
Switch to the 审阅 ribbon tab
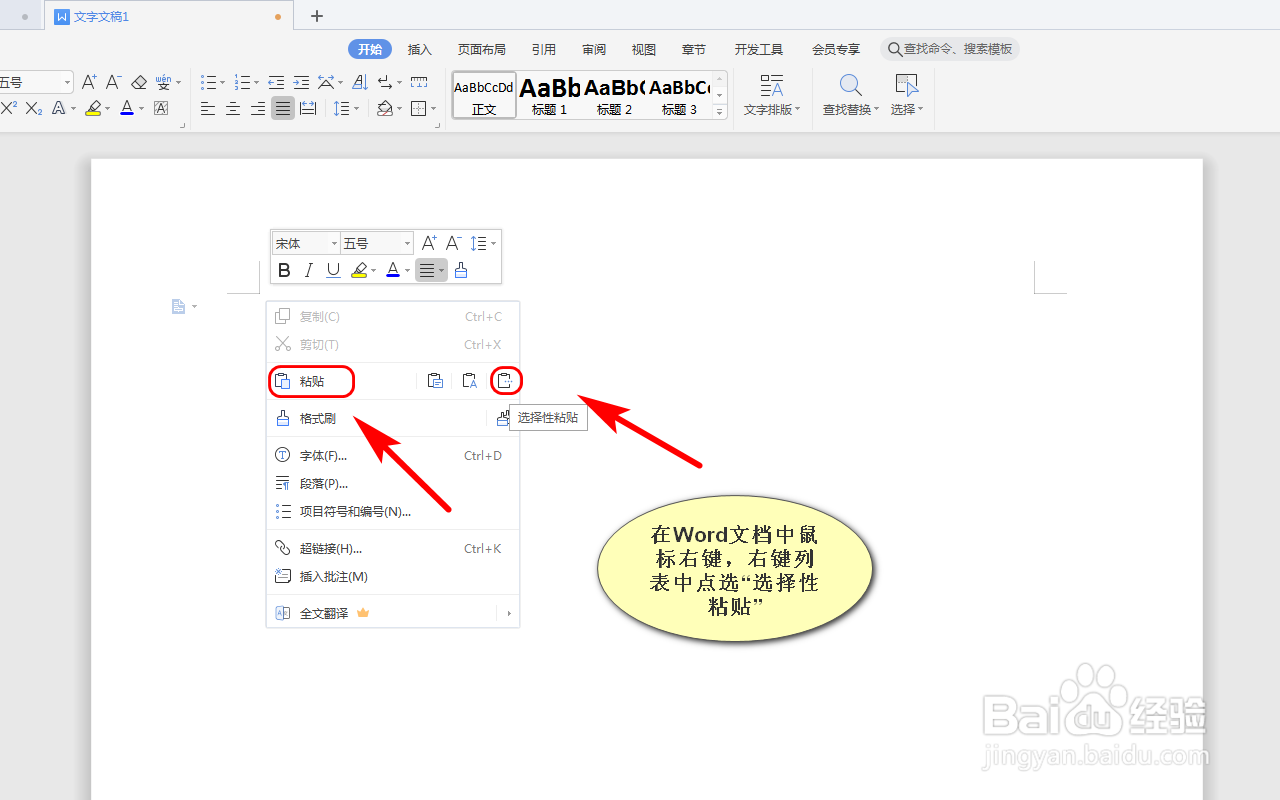pos(594,49)
